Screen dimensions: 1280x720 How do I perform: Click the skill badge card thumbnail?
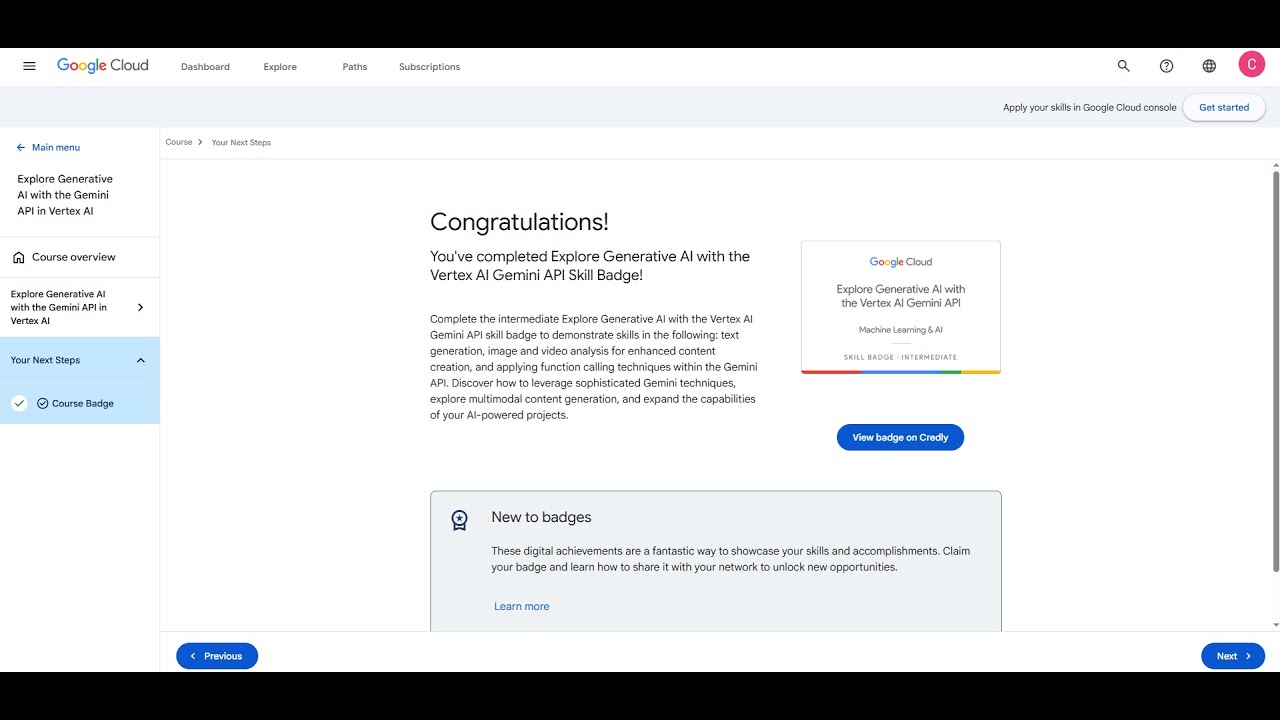[900, 307]
